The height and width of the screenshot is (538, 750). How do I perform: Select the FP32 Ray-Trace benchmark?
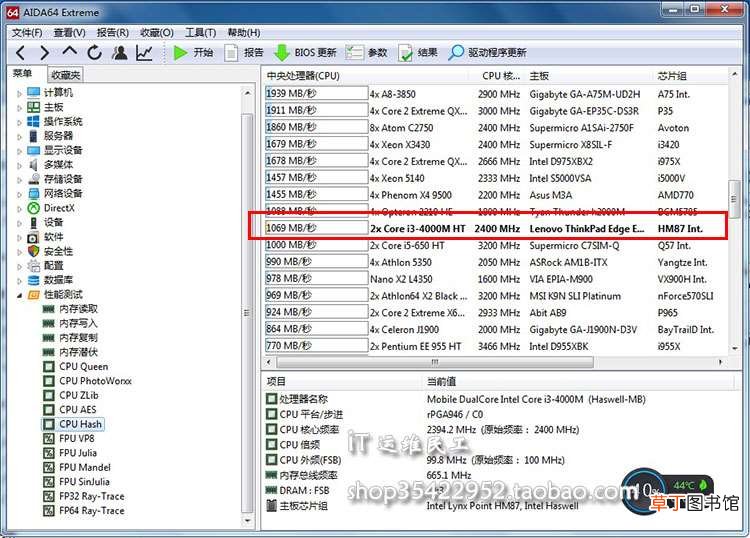point(84,496)
